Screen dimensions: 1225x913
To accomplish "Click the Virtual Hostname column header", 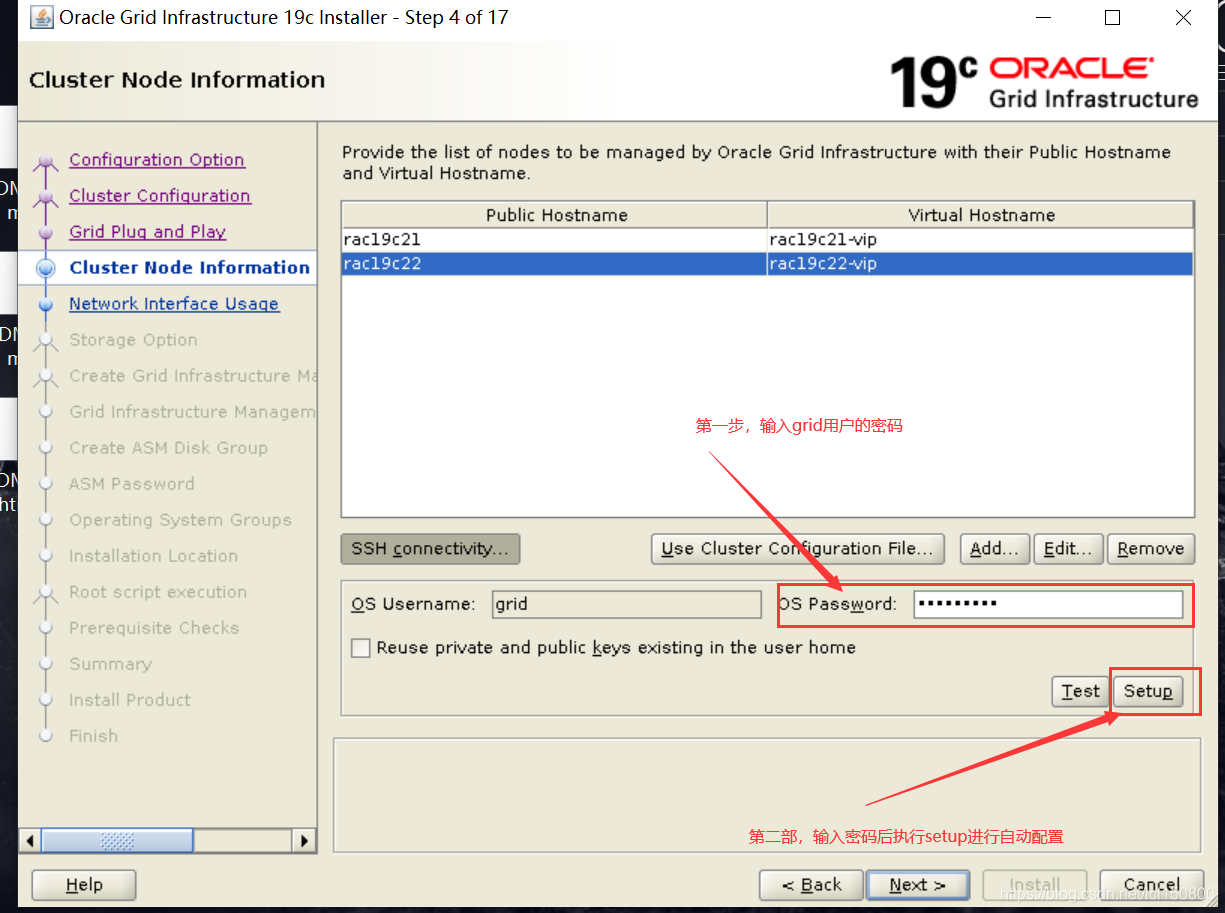I will 981,215.
